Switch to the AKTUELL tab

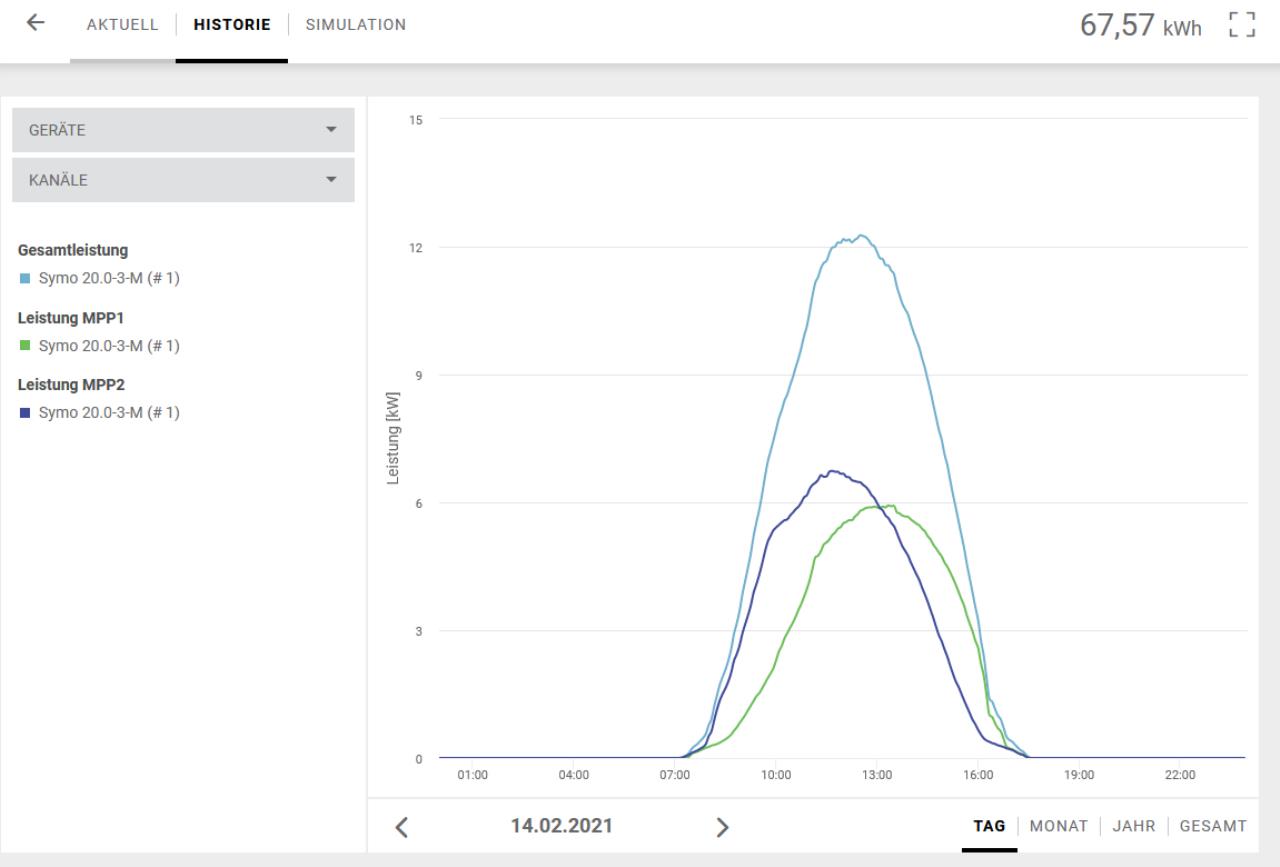pyautogui.click(x=122, y=24)
